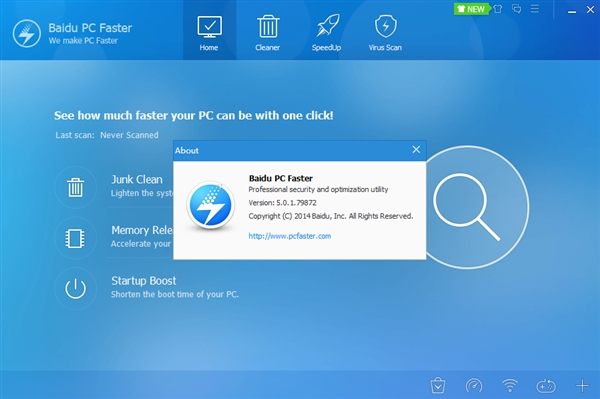This screenshot has height=399, width=600.
Task: Open the game controller icon
Action: [x=546, y=386]
